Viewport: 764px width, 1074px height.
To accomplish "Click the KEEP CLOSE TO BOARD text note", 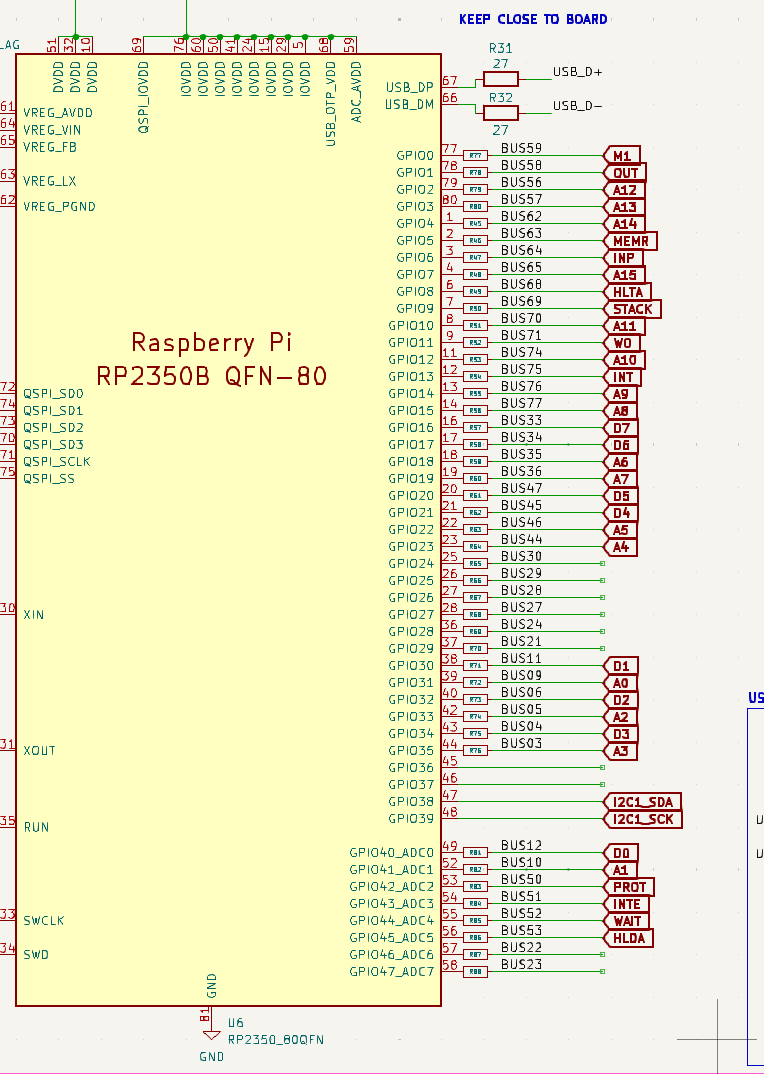I will (x=532, y=19).
